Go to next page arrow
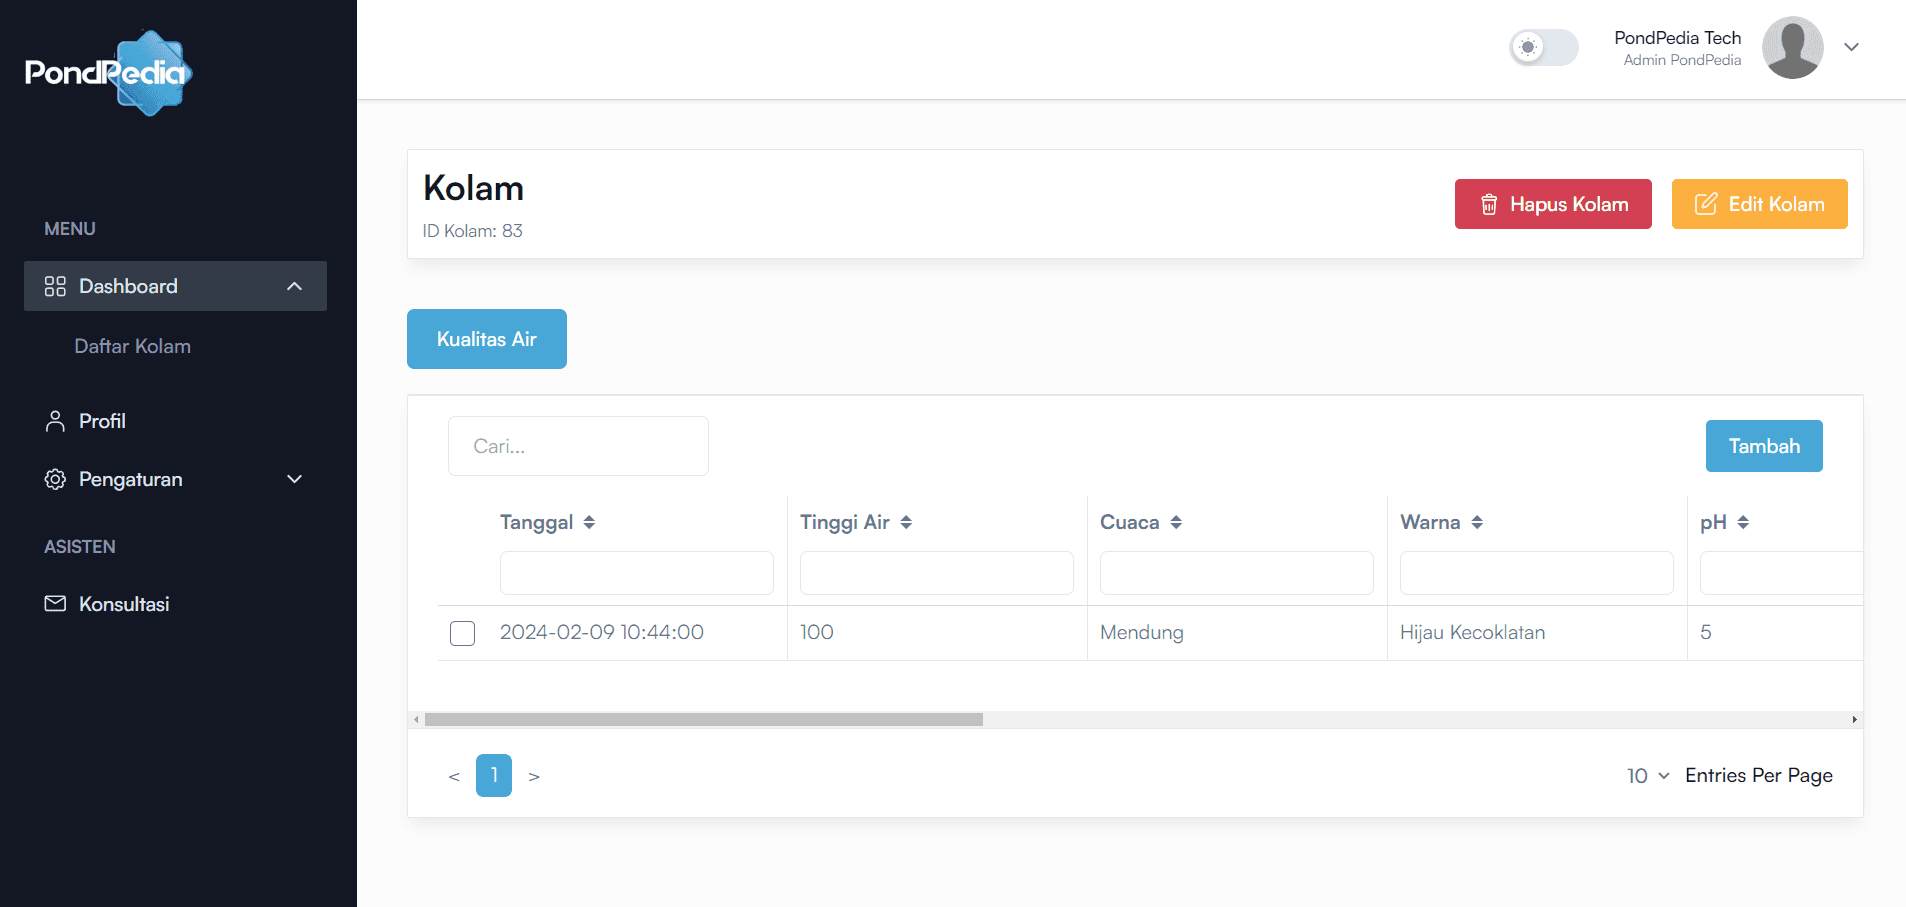This screenshot has width=1906, height=907. tap(534, 776)
